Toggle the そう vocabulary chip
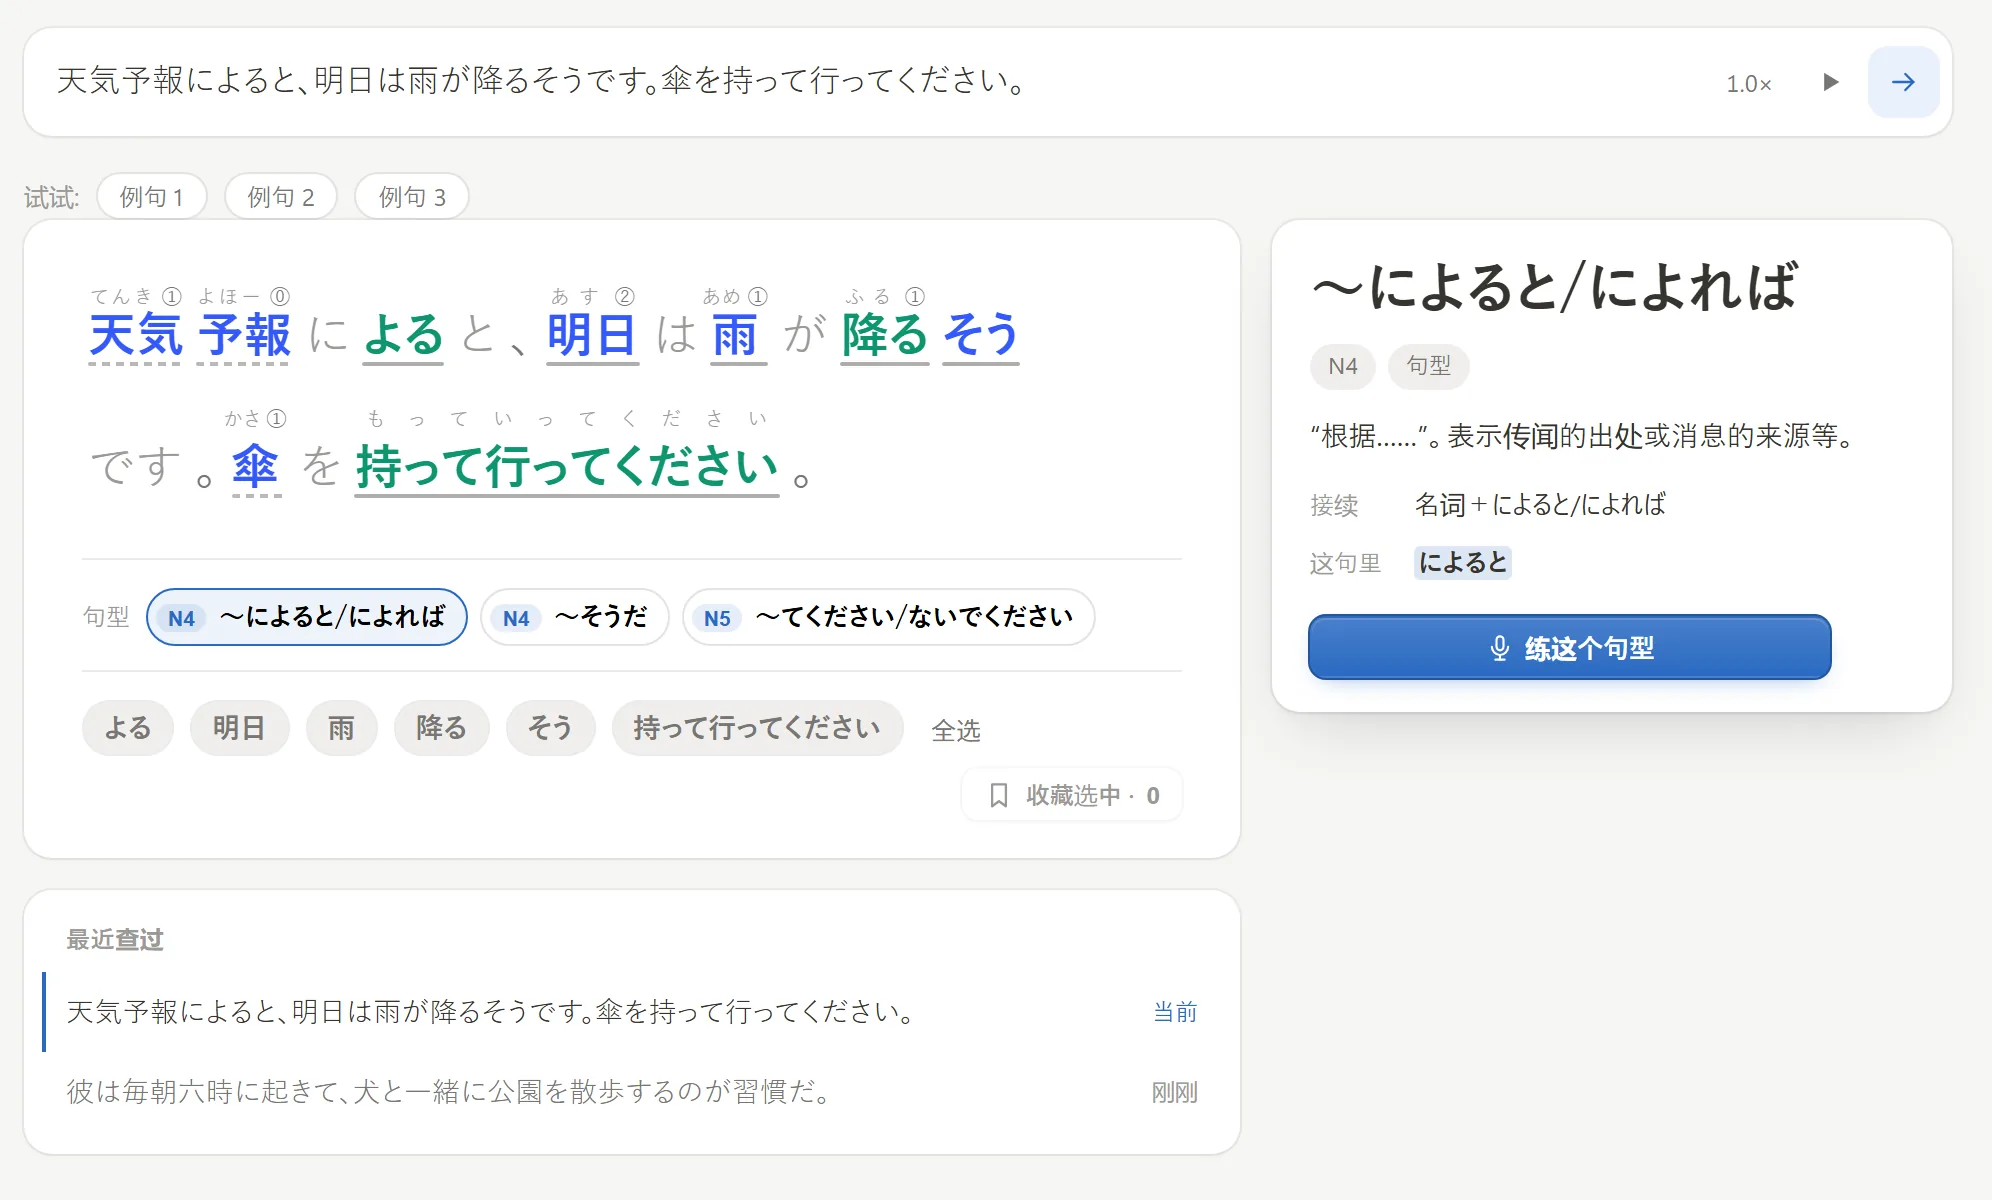The width and height of the screenshot is (1992, 1200). [x=550, y=728]
